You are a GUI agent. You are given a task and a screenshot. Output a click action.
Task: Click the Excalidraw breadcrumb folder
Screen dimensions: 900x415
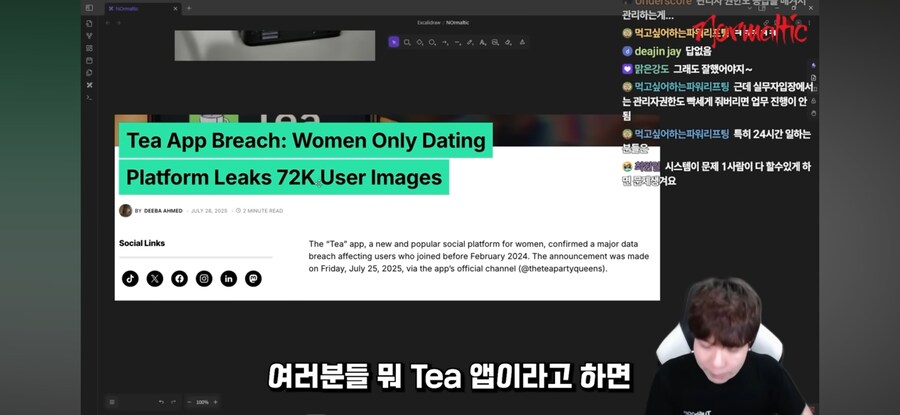pos(427,23)
